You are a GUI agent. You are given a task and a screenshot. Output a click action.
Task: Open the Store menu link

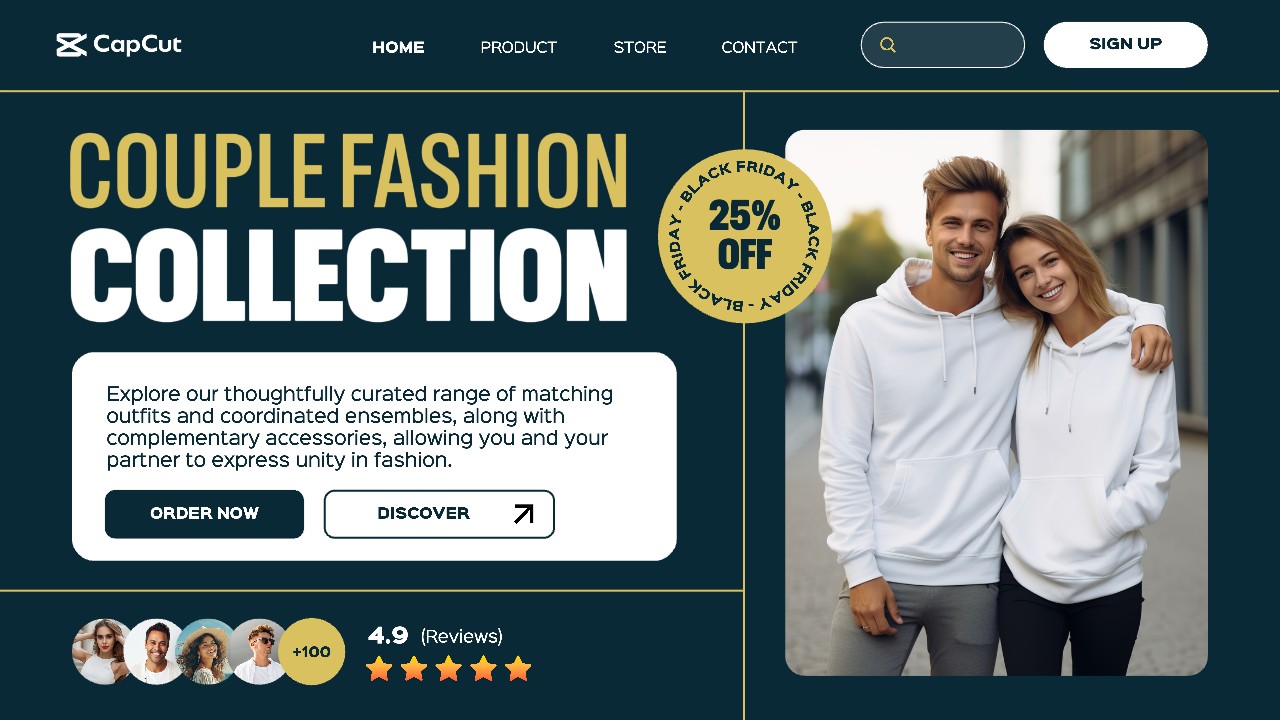tap(640, 47)
